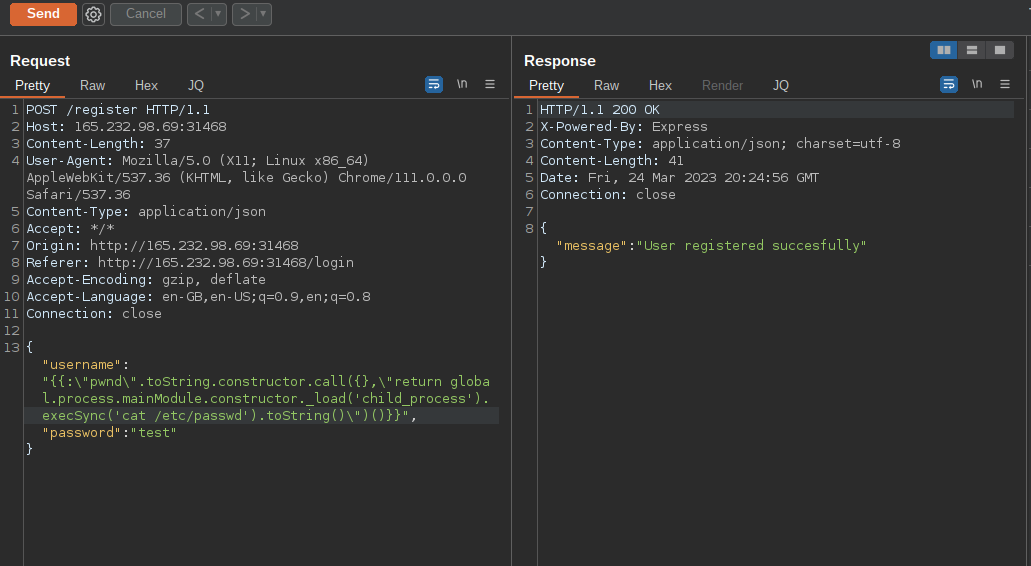Click the Cancel button
Image resolution: width=1031 pixels, height=566 pixels.
(146, 14)
